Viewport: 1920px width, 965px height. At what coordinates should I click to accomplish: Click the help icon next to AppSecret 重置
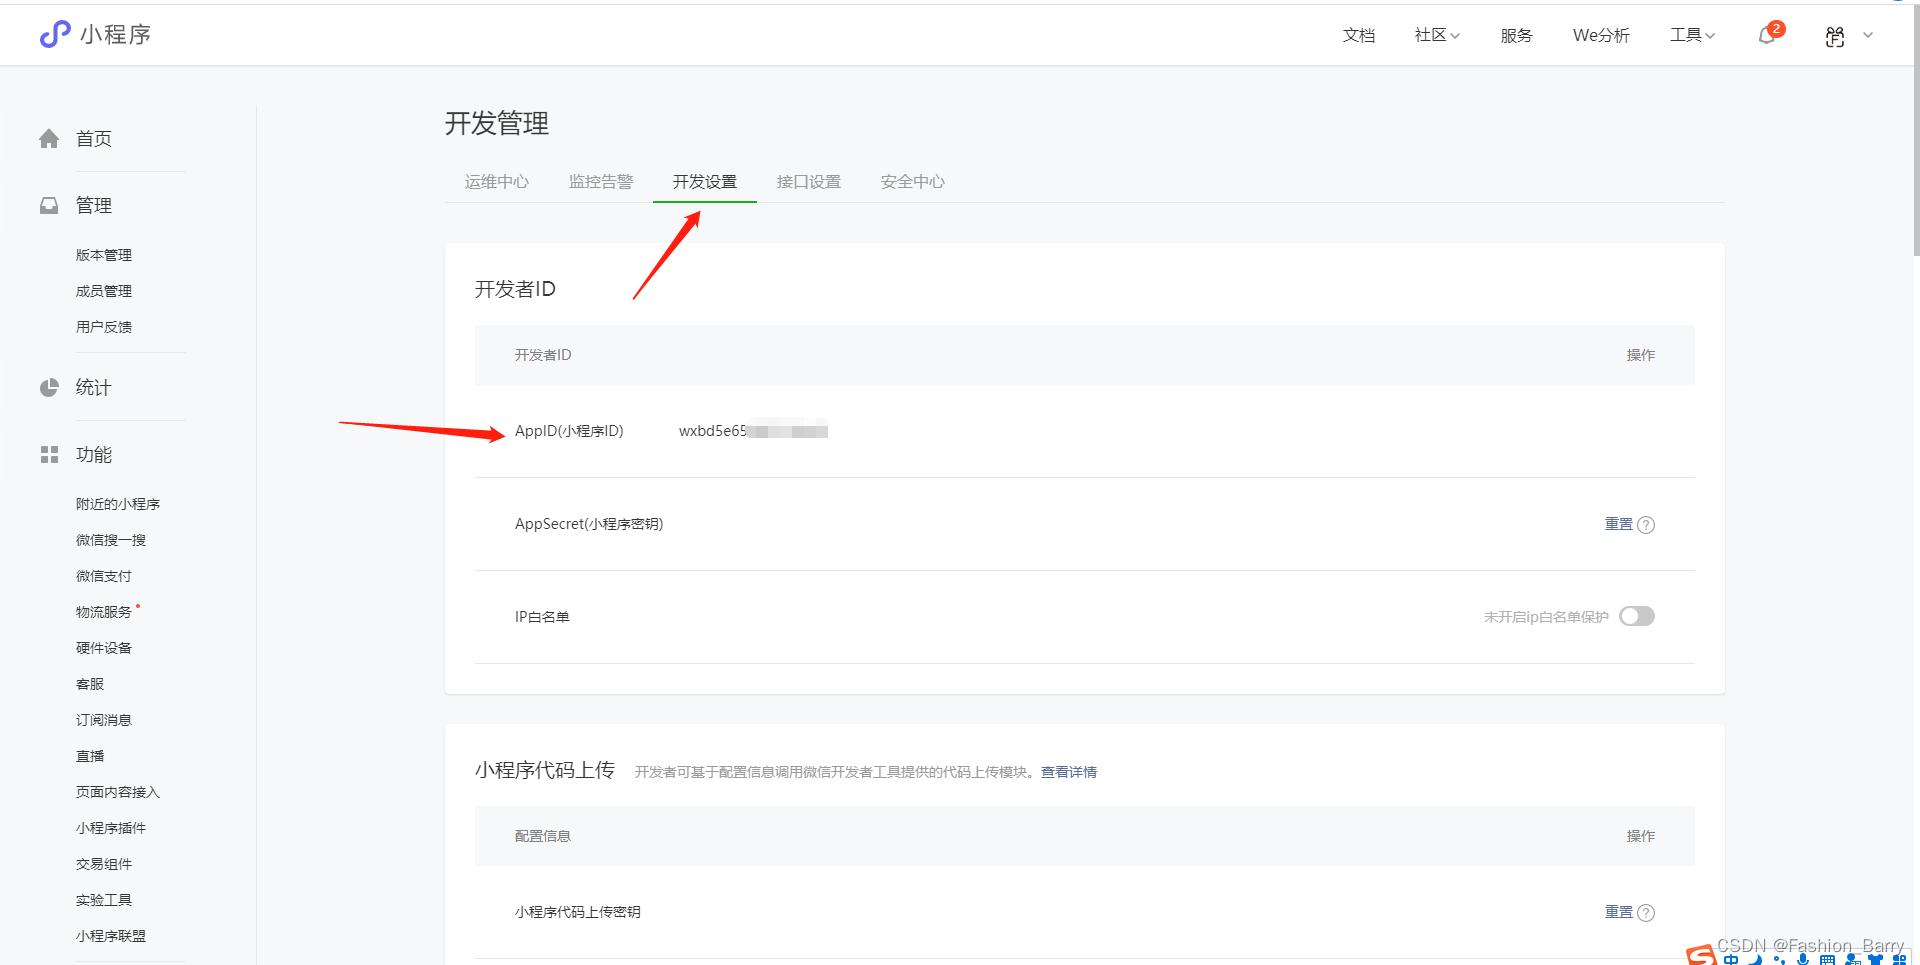pyautogui.click(x=1648, y=524)
